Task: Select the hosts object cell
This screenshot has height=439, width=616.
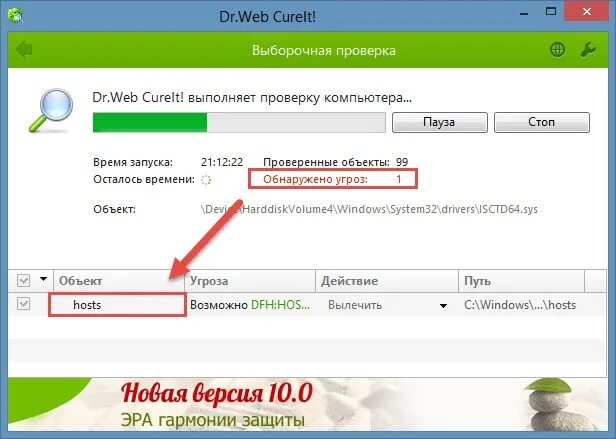Action: tap(117, 305)
